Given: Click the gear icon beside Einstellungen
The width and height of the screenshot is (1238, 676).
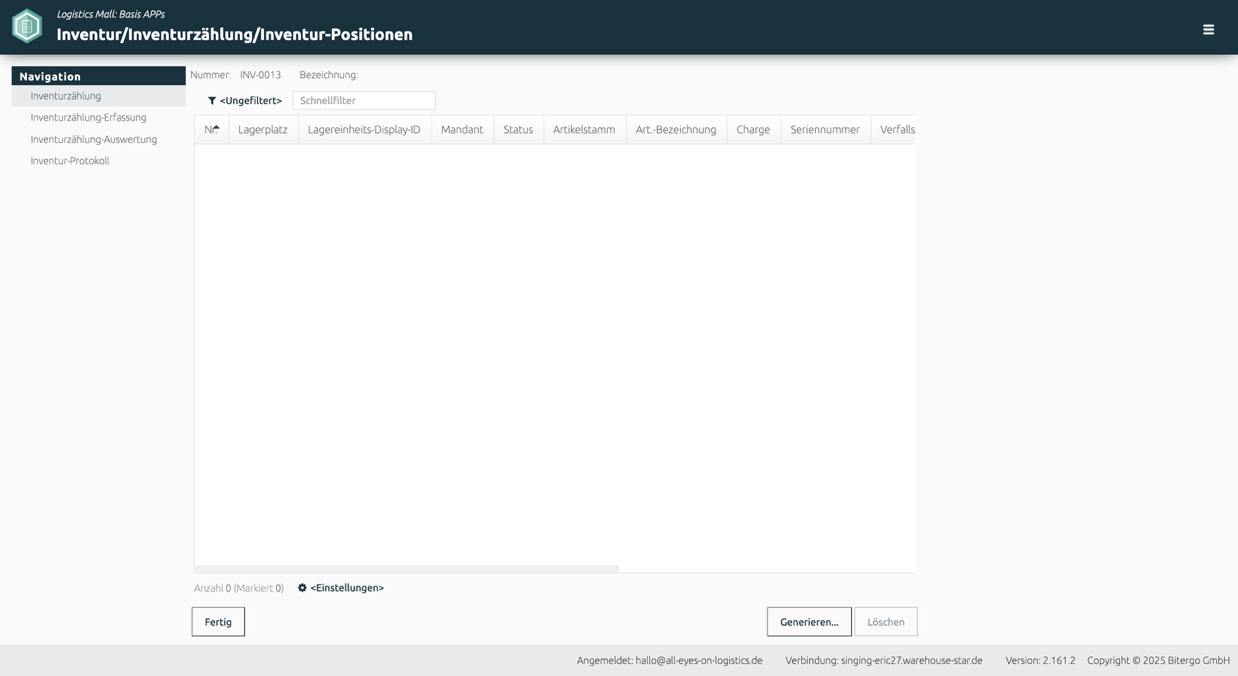Looking at the screenshot, I should pos(302,588).
